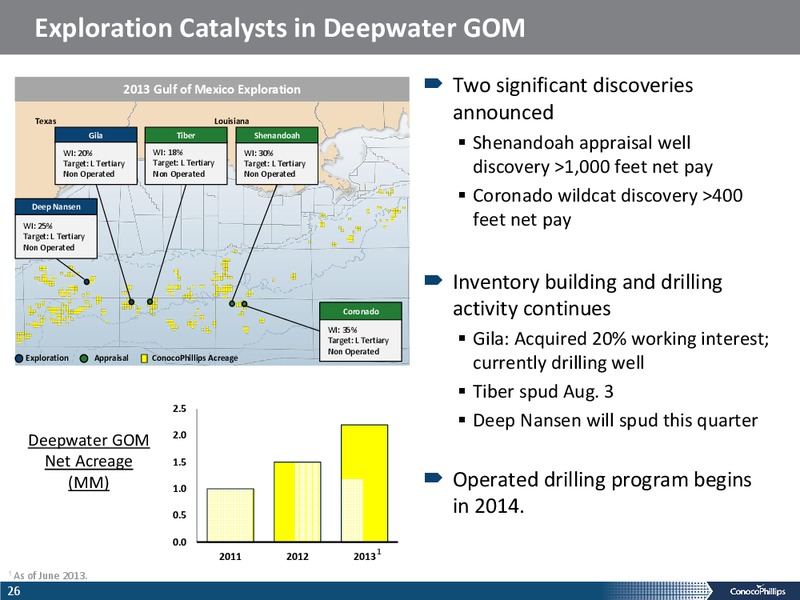Click the slide title 'Exploration Catalysts in Deepwater GOM'

(280, 28)
